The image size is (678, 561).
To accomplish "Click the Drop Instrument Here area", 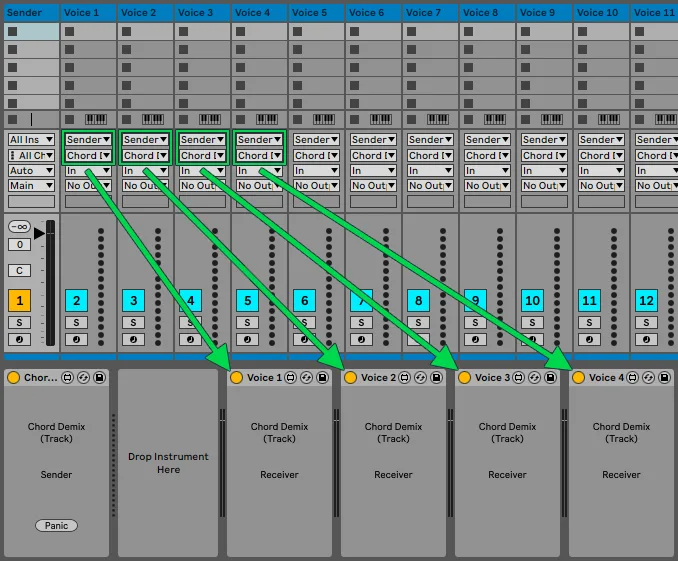I will point(168,463).
